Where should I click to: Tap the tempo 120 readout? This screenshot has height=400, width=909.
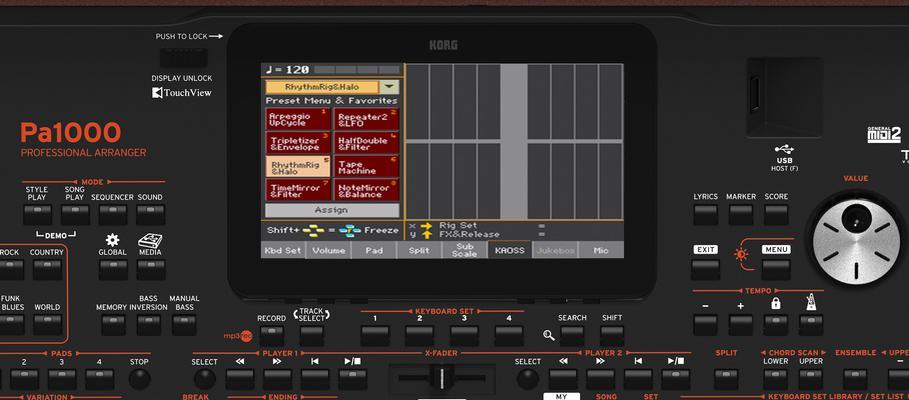pos(287,70)
